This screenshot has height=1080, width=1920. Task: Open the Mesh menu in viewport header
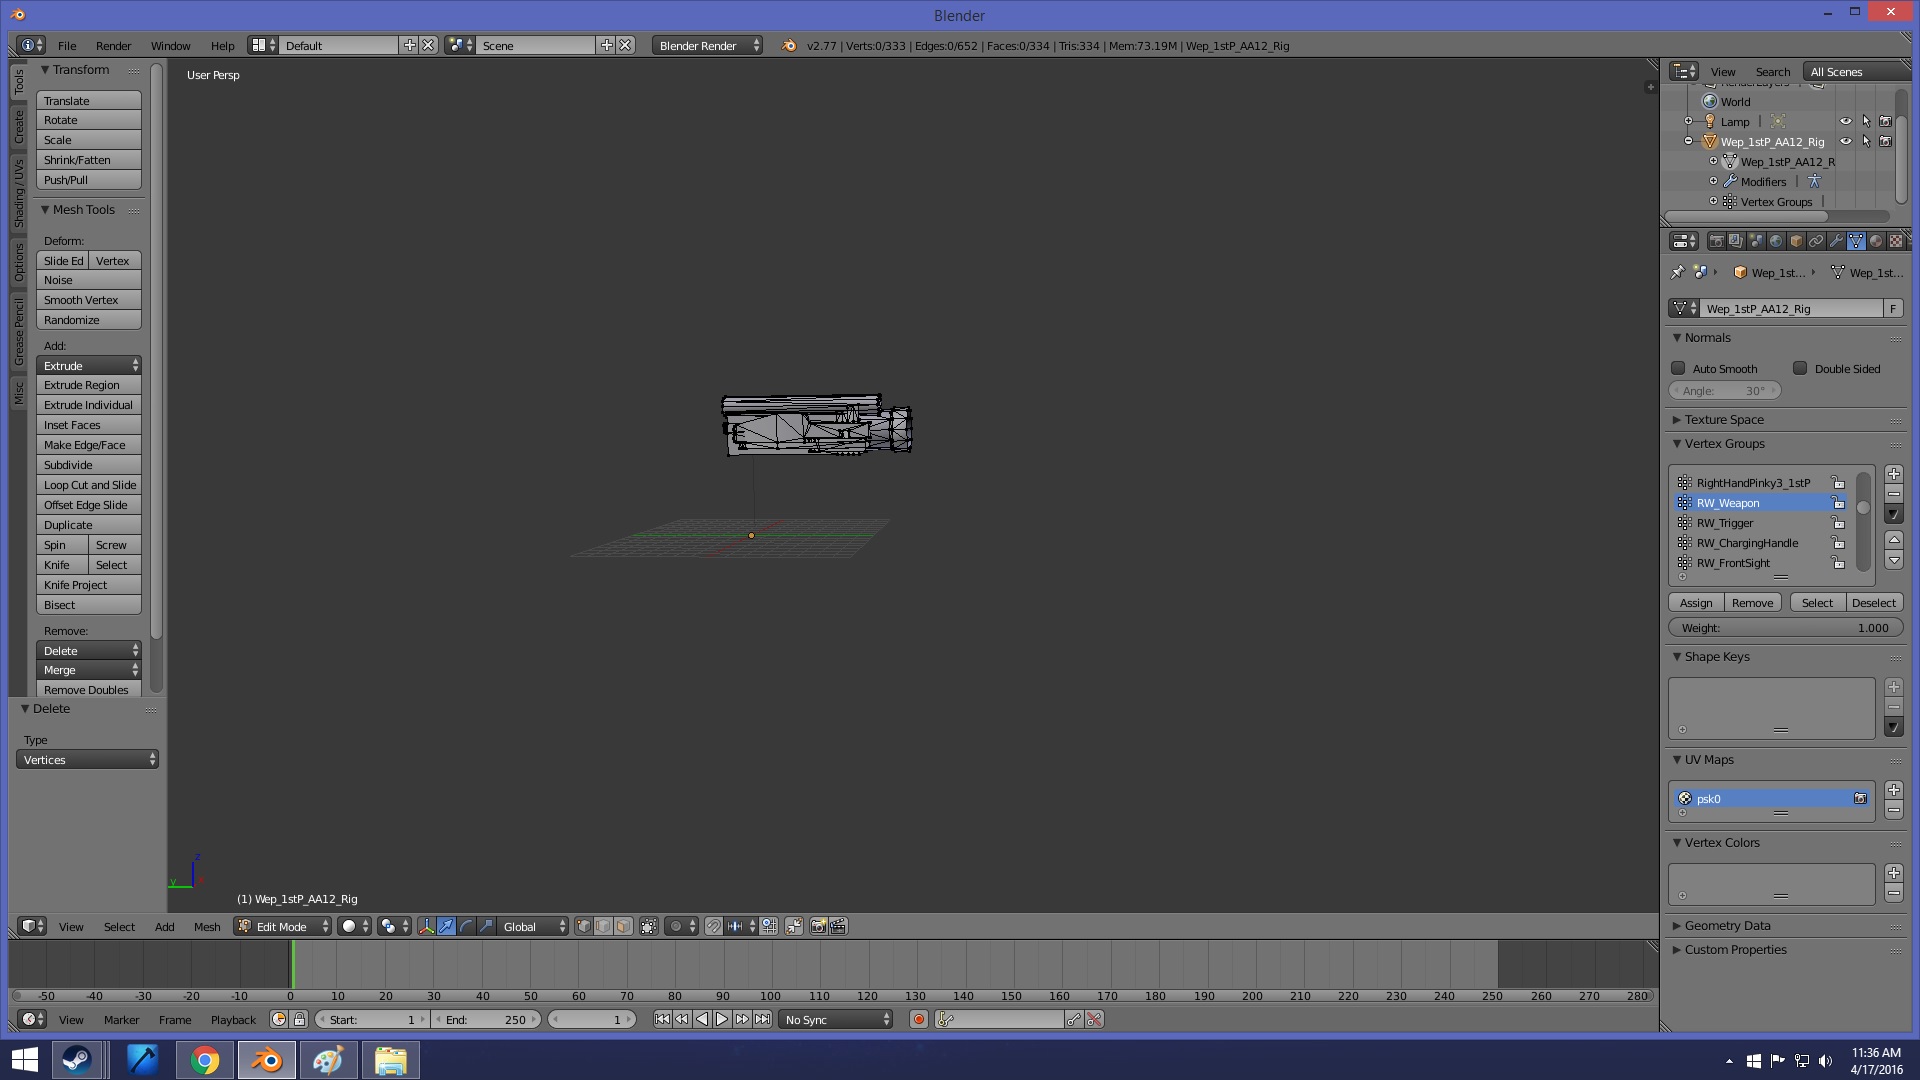[x=207, y=927]
